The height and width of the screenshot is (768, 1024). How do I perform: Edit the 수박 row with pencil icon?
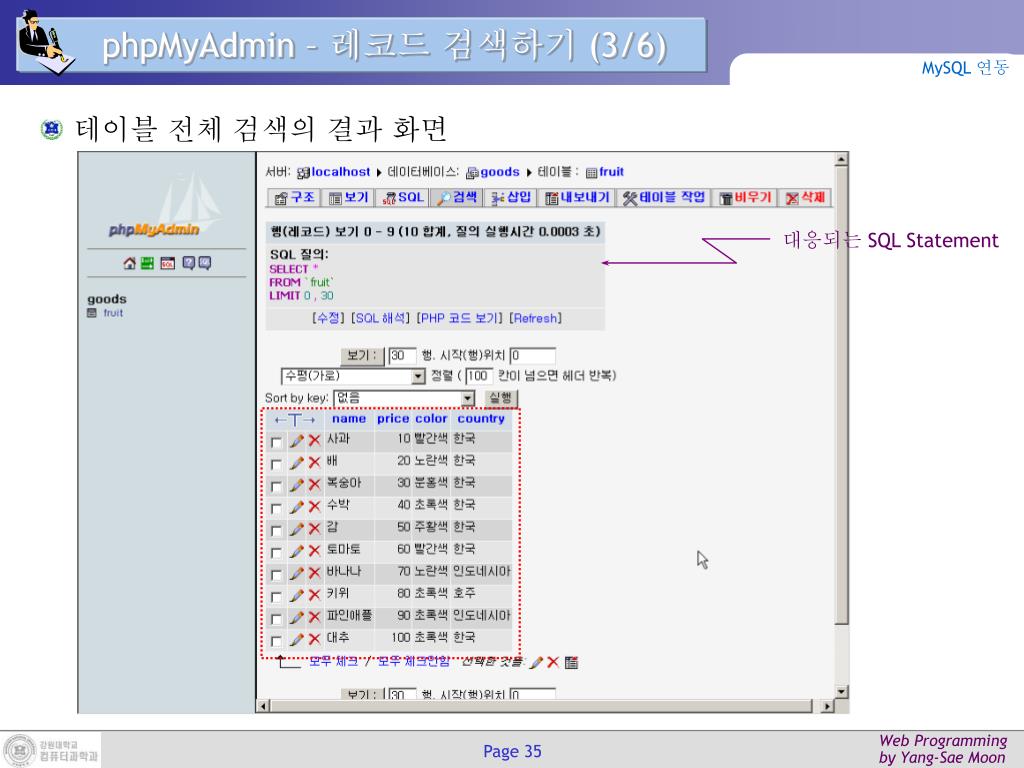[x=296, y=507]
